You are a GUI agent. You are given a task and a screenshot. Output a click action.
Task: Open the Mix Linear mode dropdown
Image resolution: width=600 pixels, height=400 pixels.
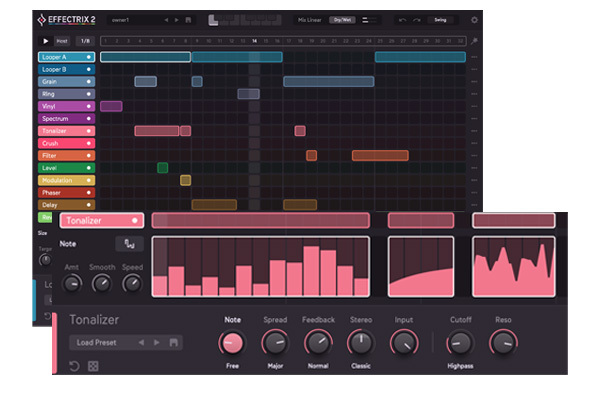(x=310, y=20)
